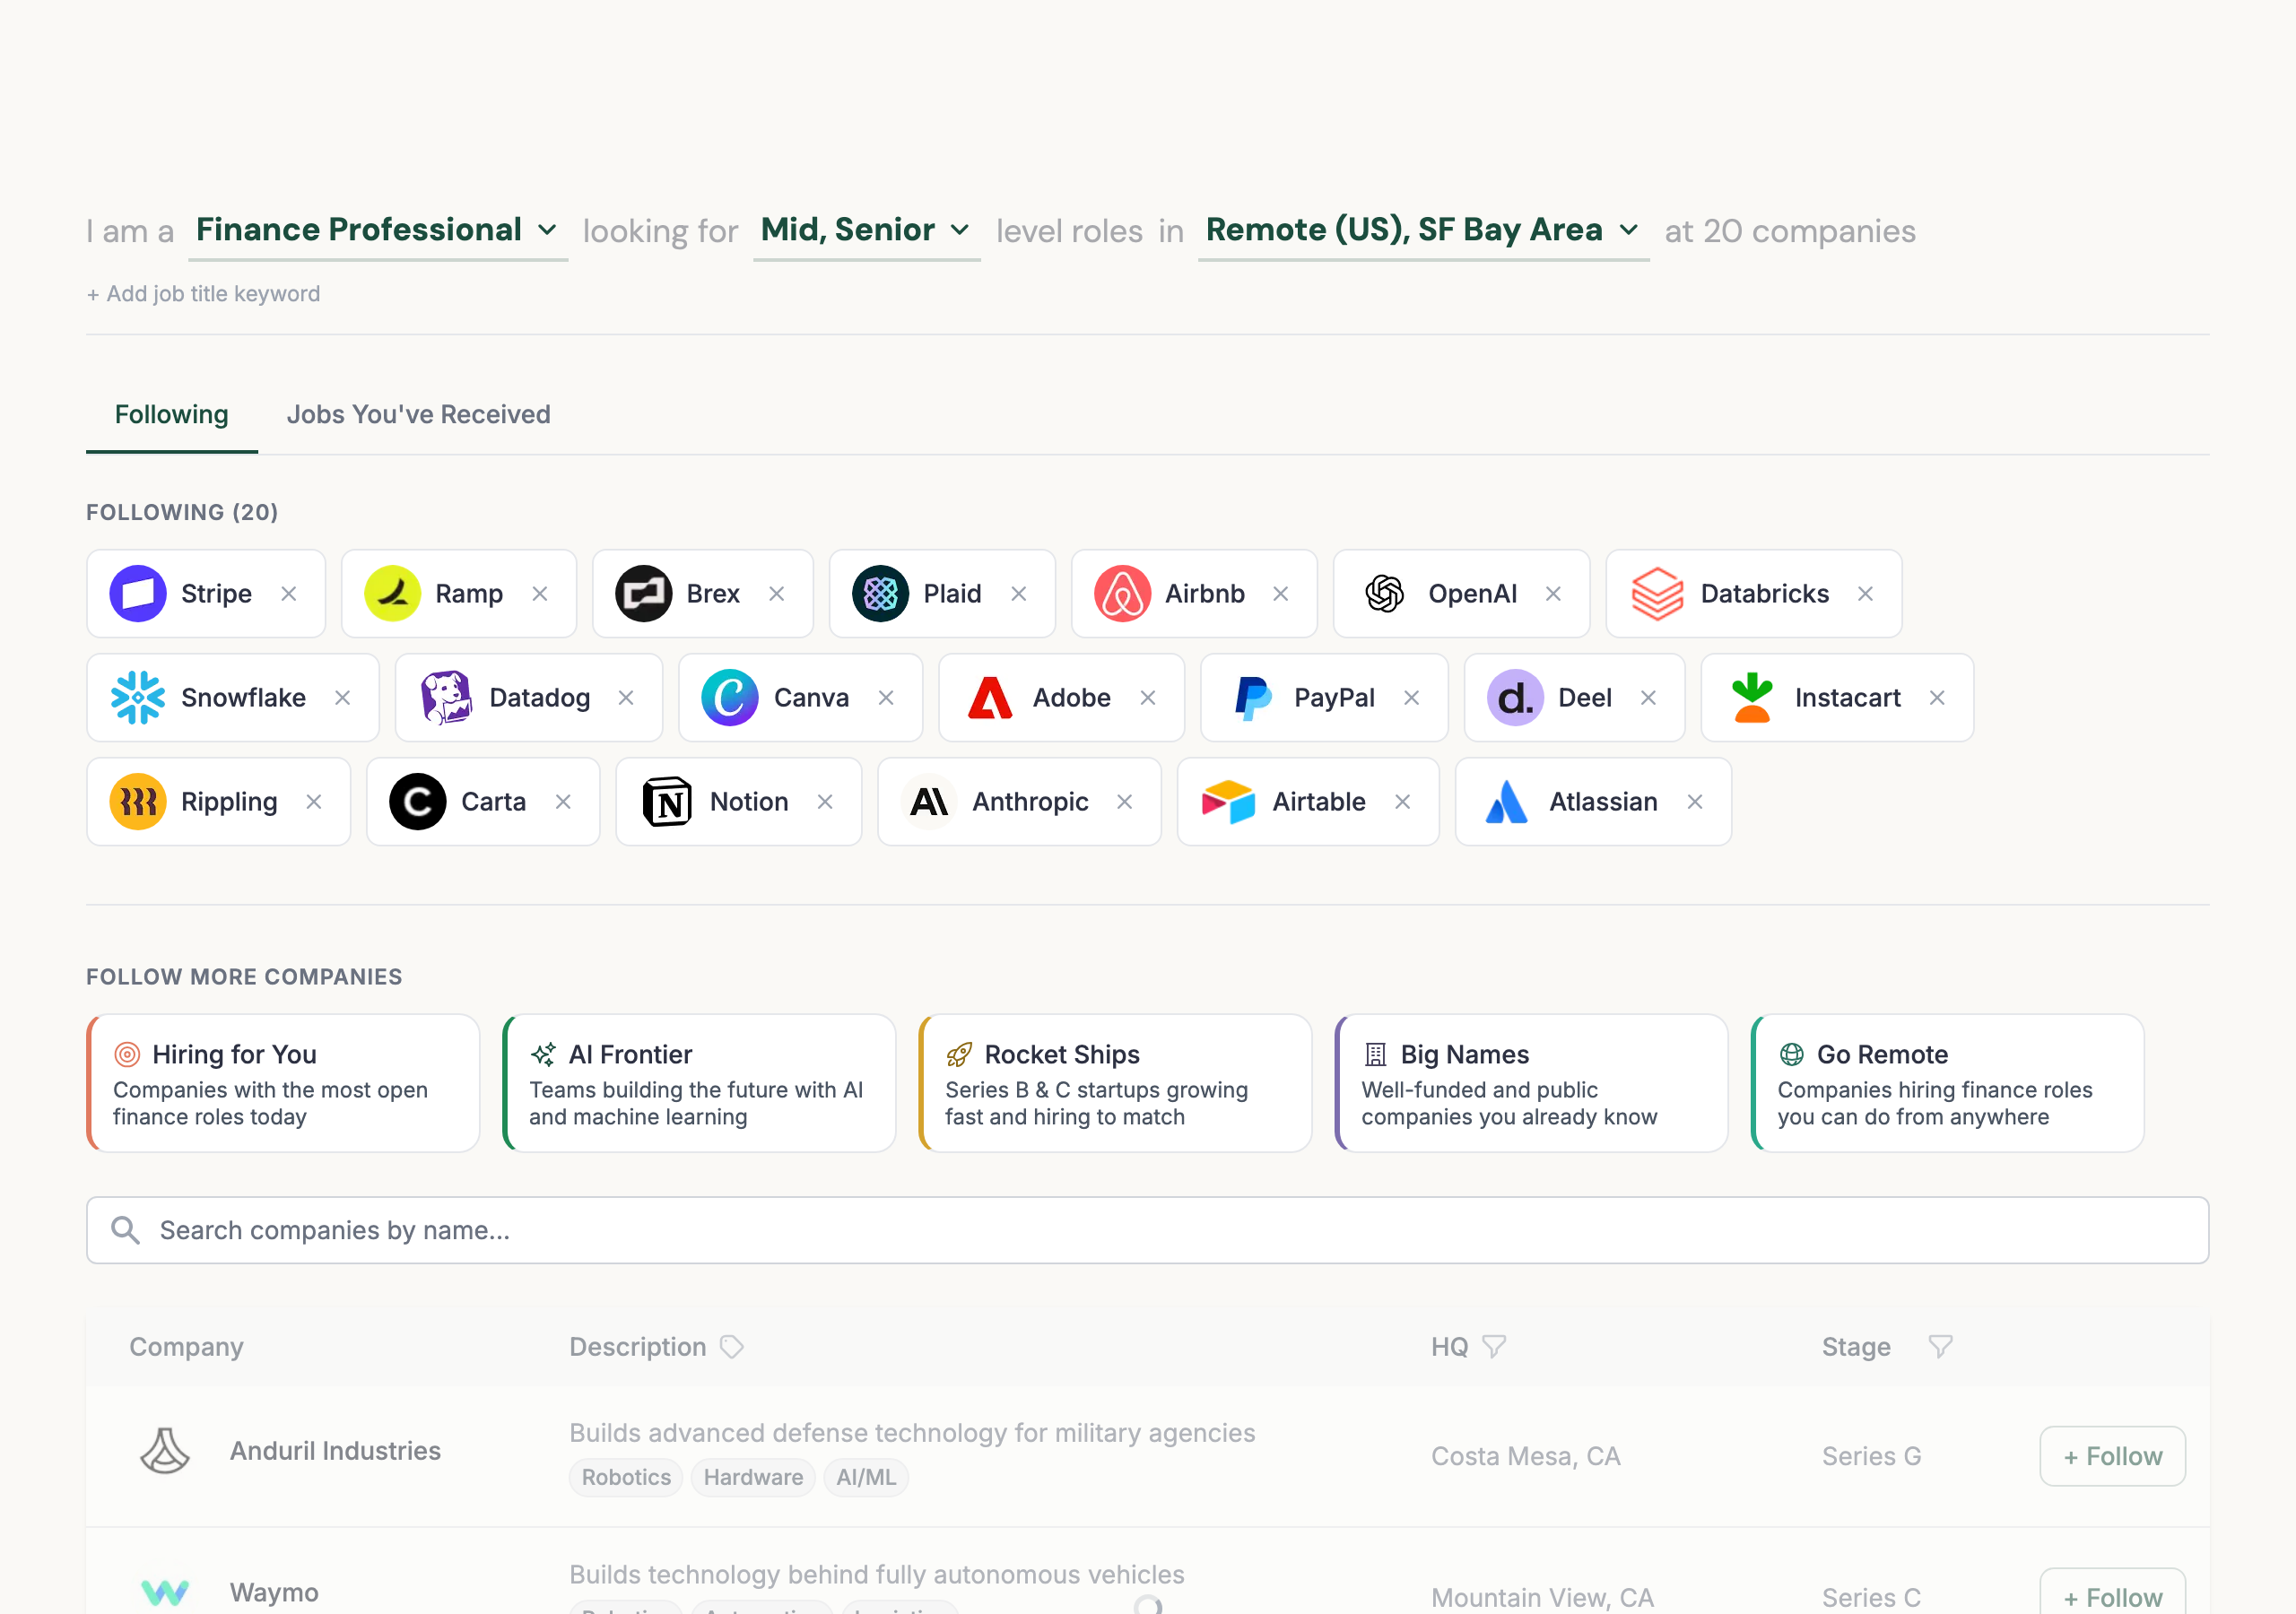Open the Finance Professional role dropdown

(378, 230)
